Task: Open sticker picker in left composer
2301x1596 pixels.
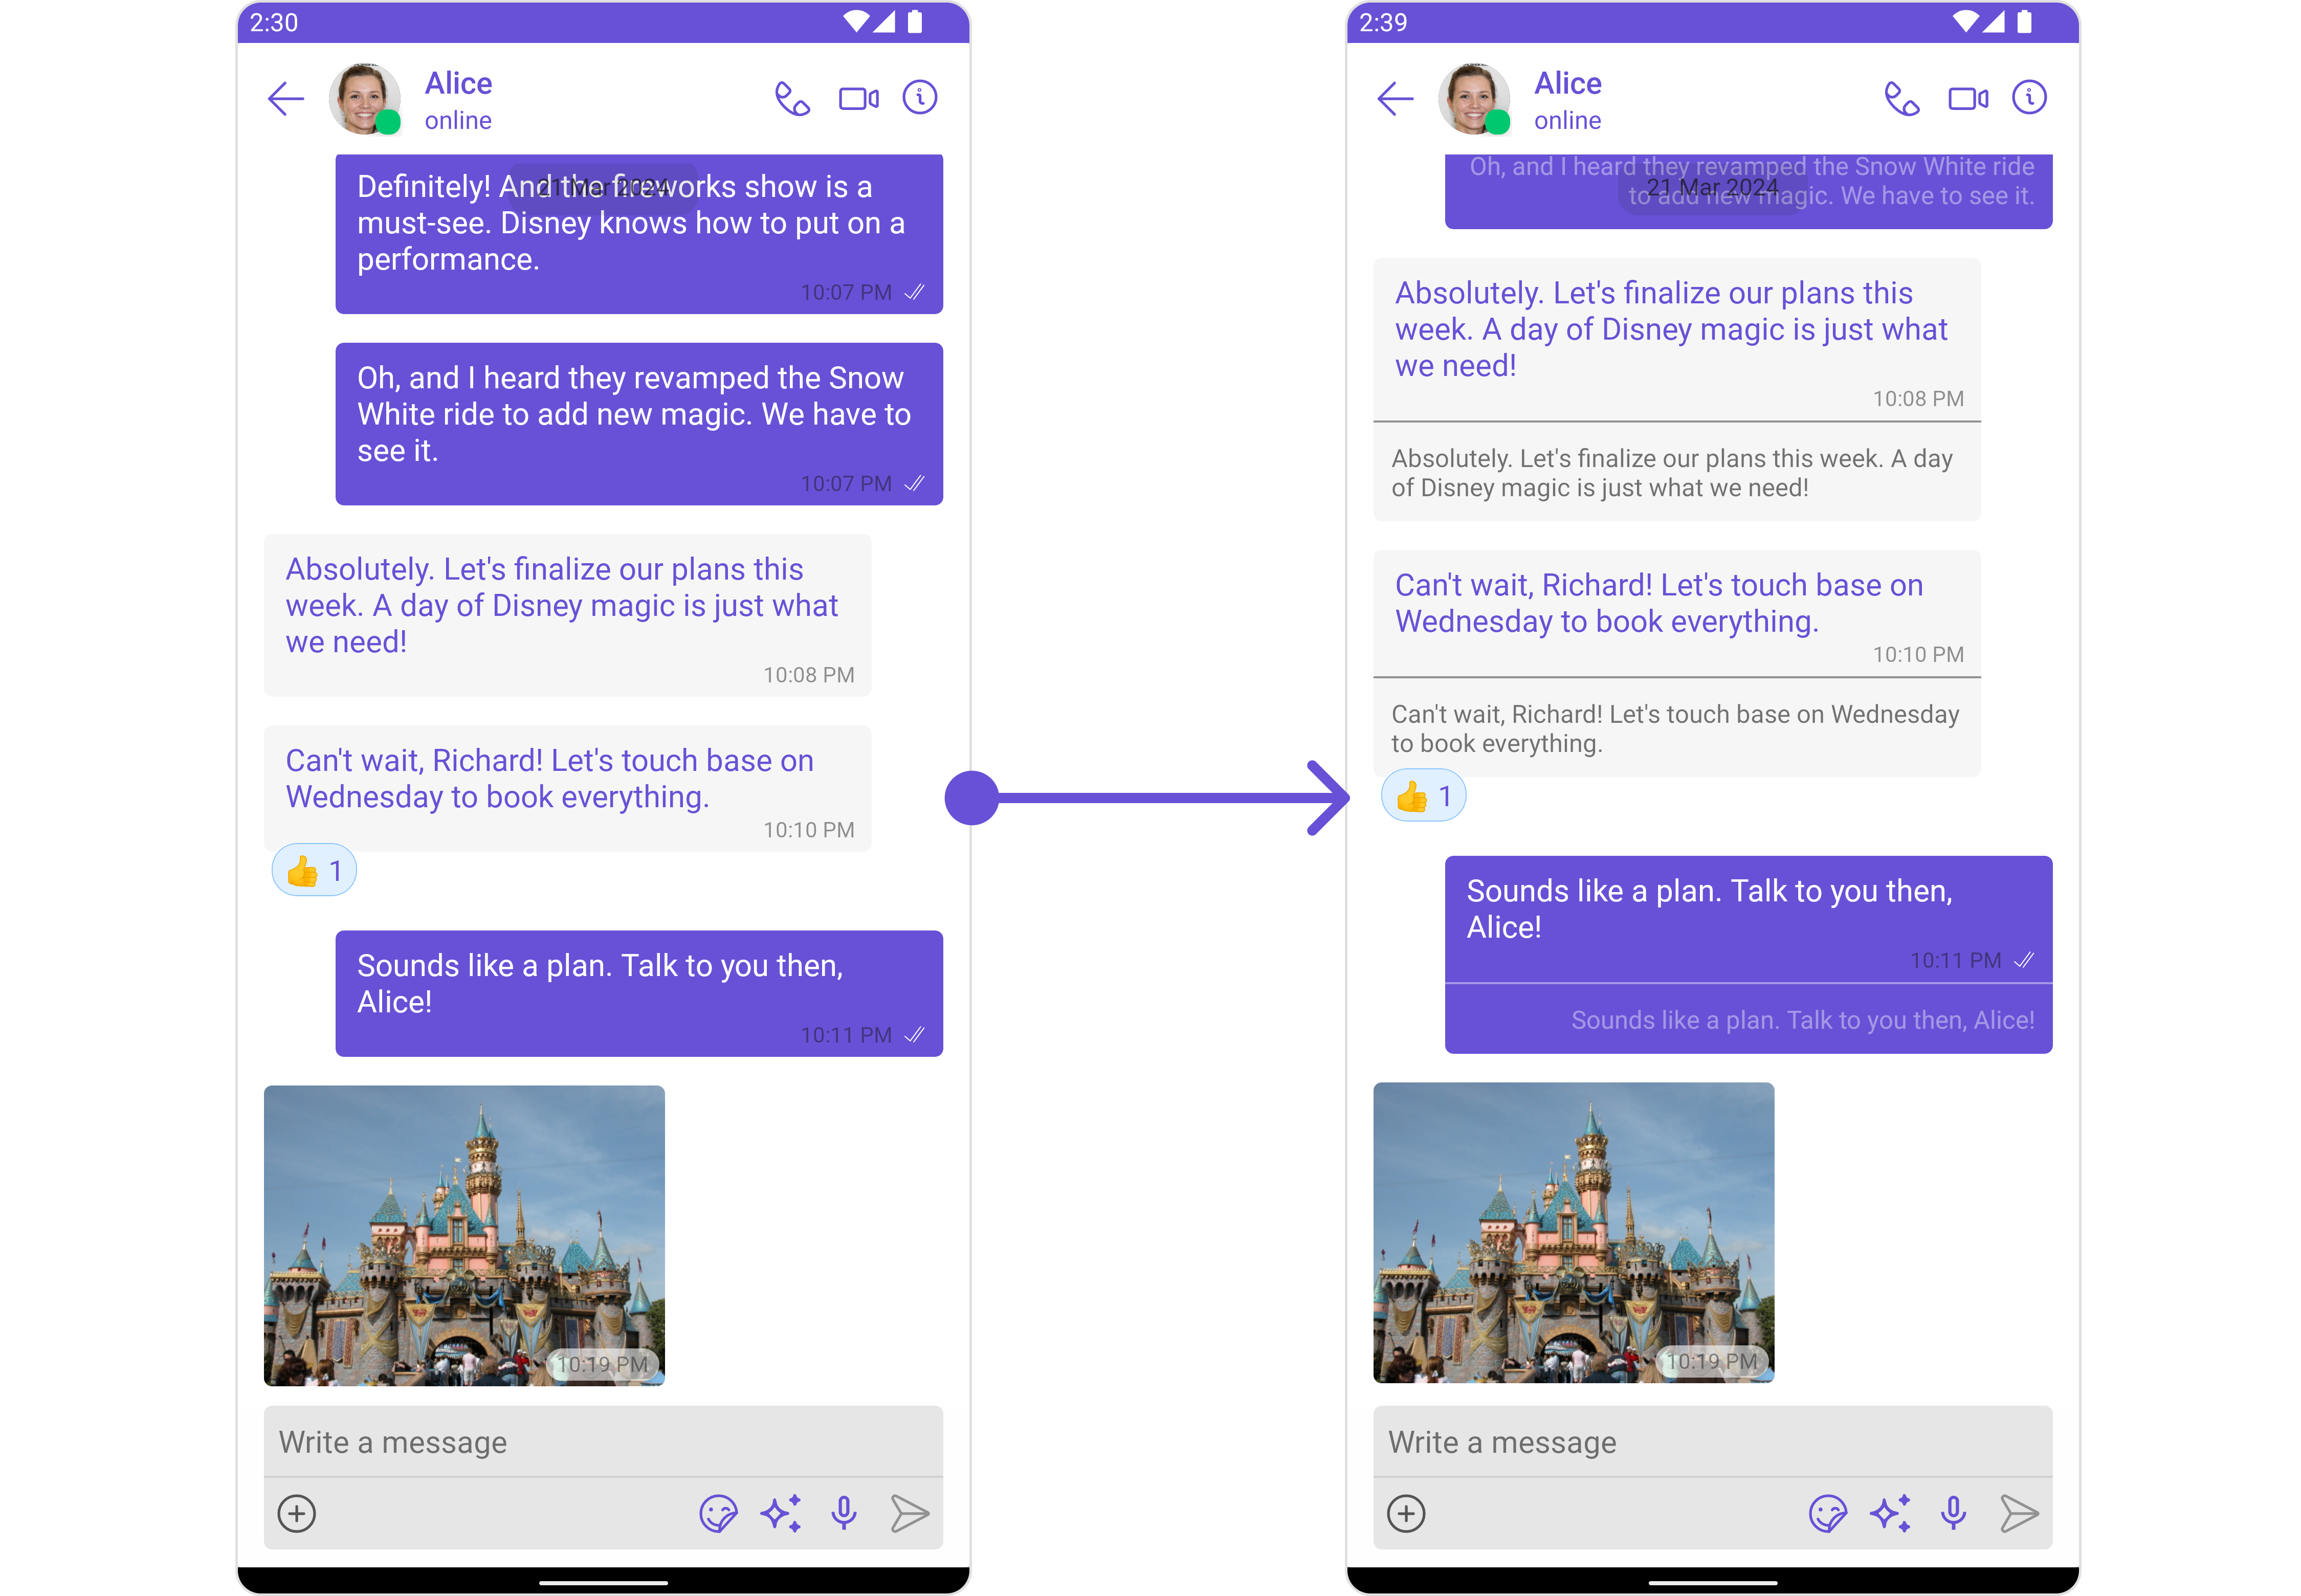Action: (x=718, y=1513)
